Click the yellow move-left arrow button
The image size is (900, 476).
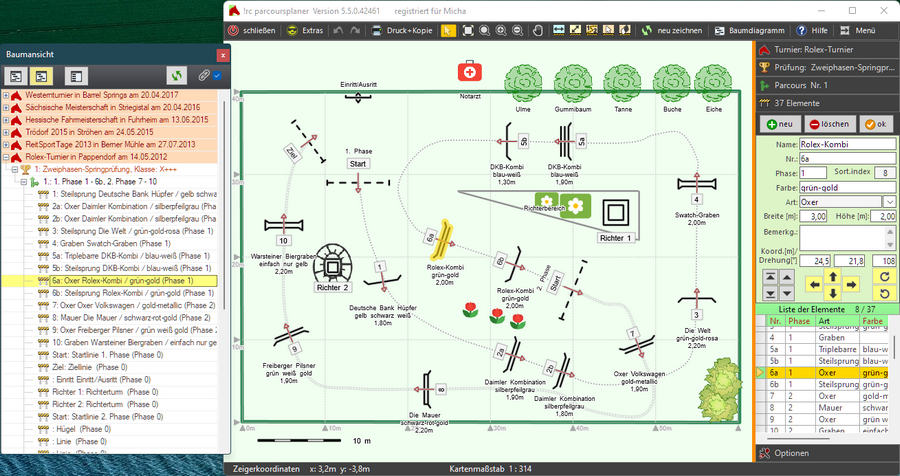tap(814, 285)
